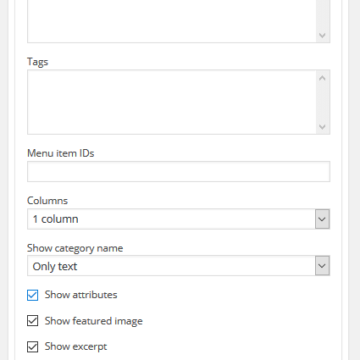360x360 pixels.
Task: Click the Columns label
Action: click(47, 201)
